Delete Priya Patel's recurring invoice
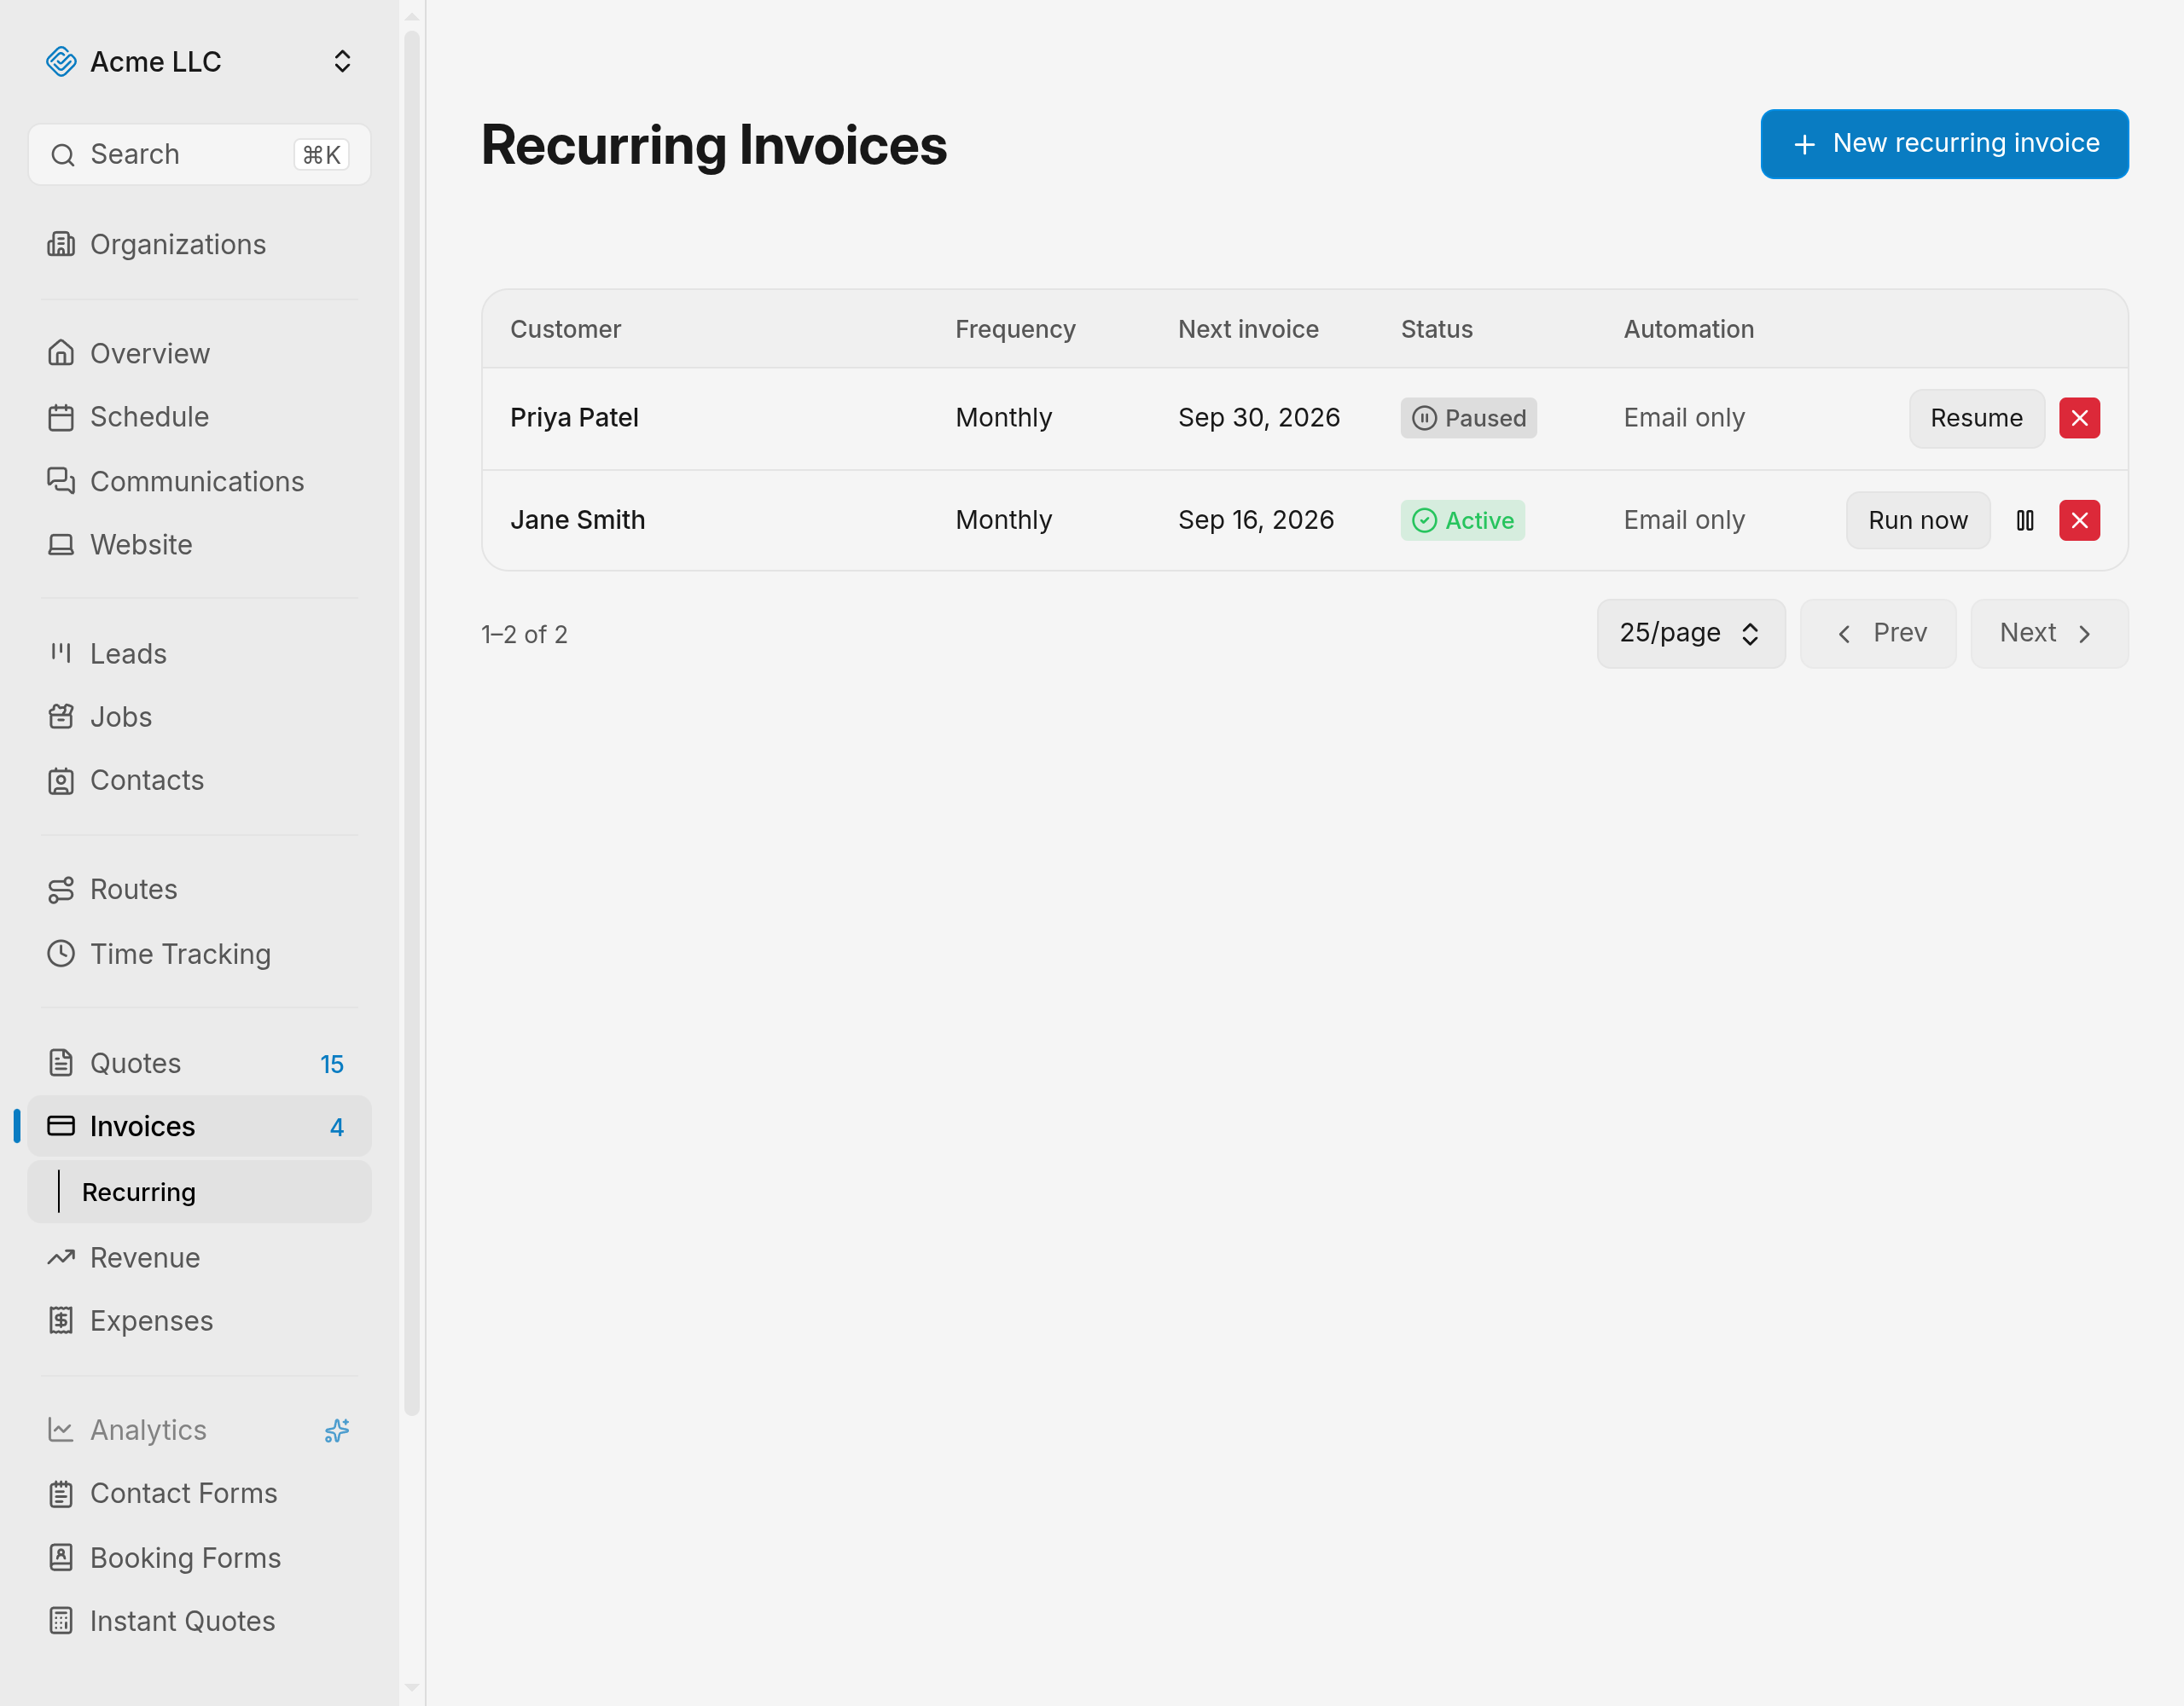The image size is (2184, 1706). pos(2079,418)
